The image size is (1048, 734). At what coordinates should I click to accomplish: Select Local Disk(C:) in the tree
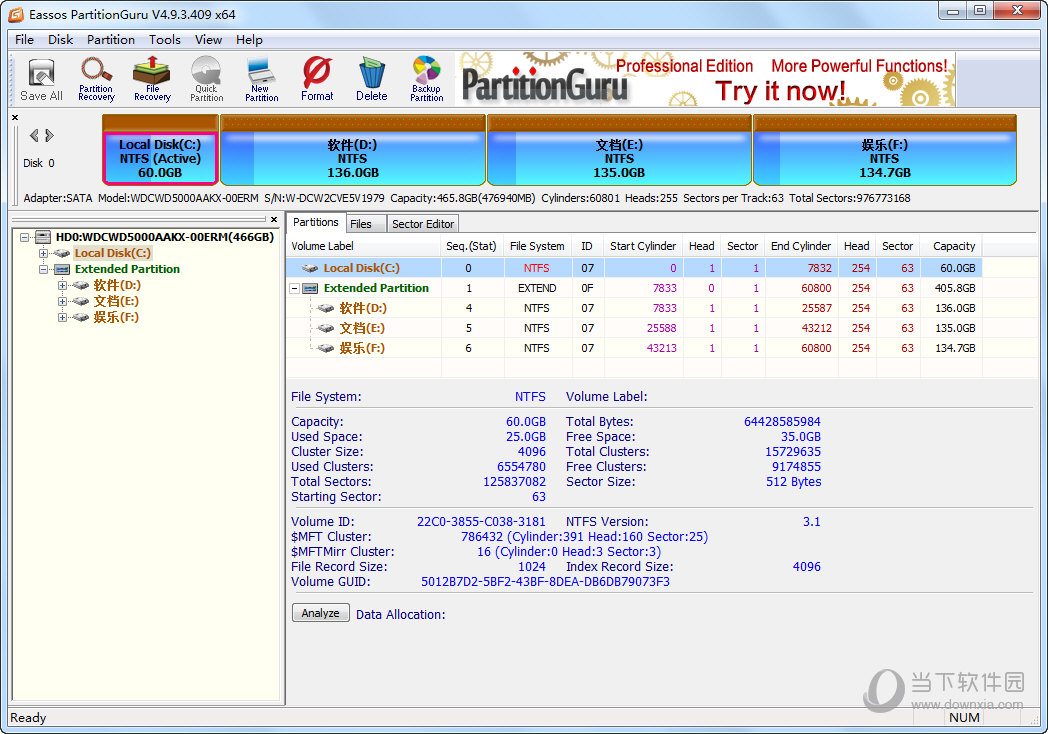[112, 253]
